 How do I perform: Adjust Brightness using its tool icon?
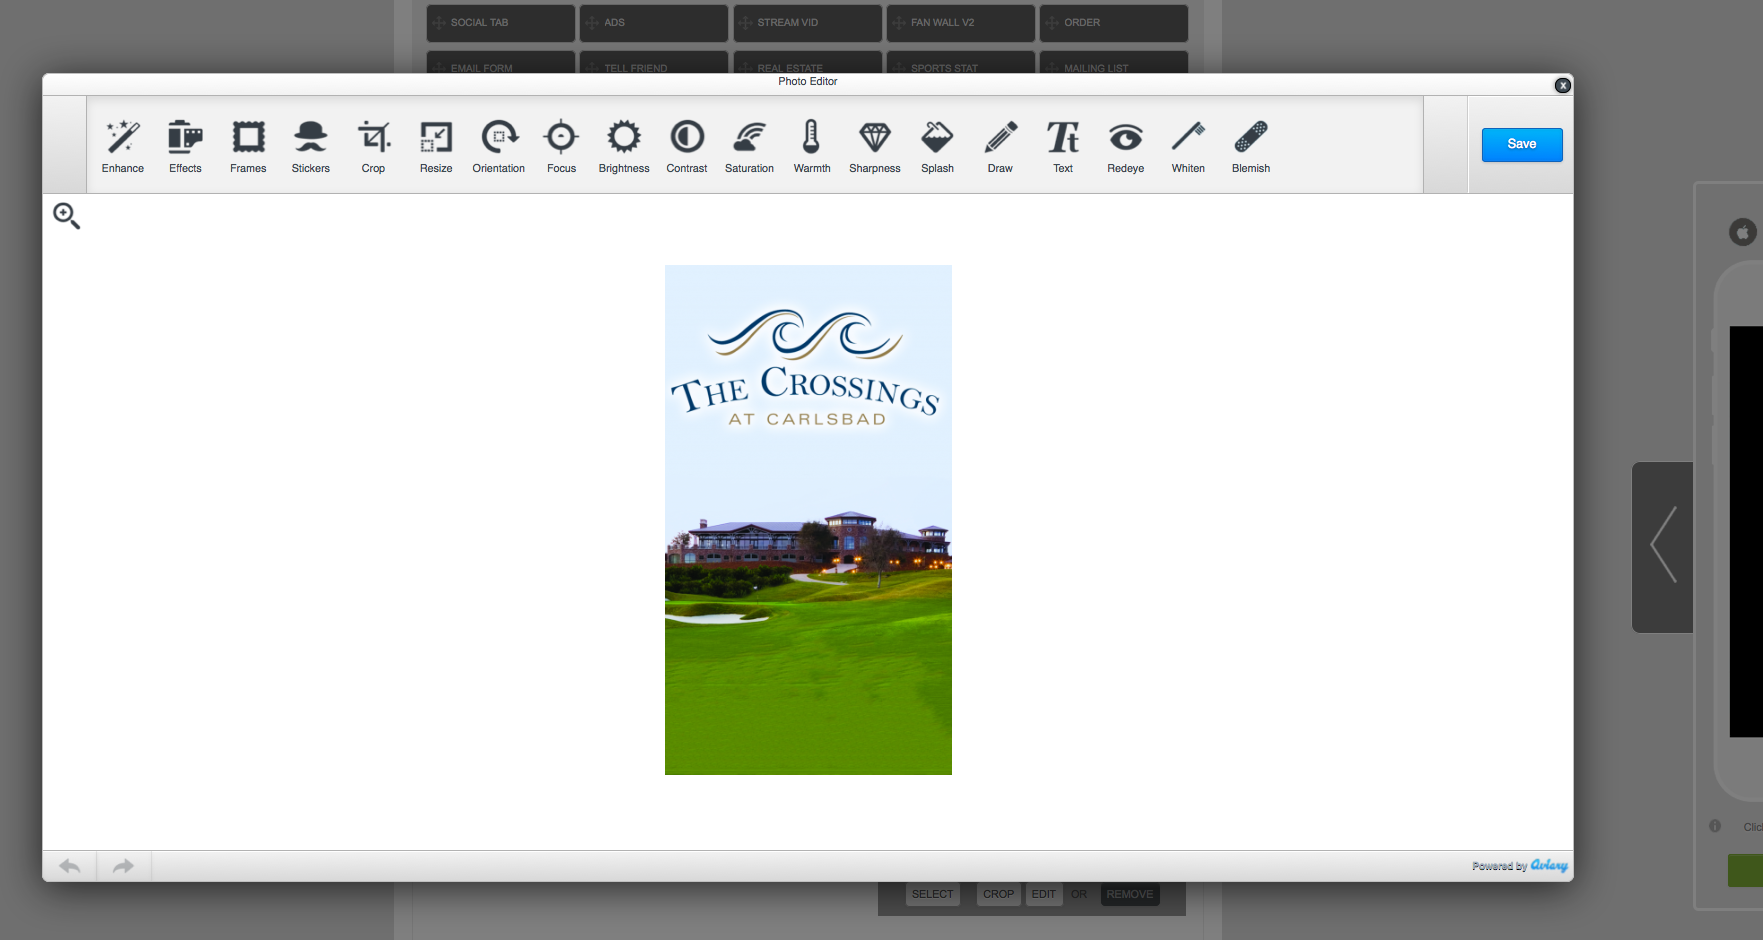[624, 145]
